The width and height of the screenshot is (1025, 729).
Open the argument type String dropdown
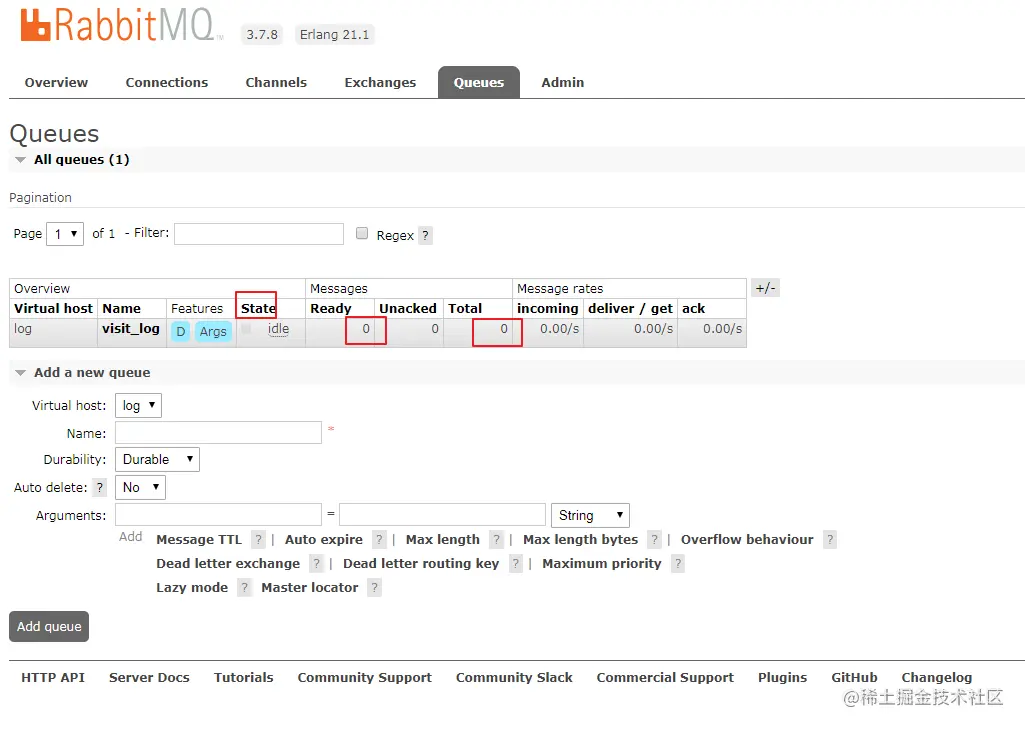click(590, 515)
